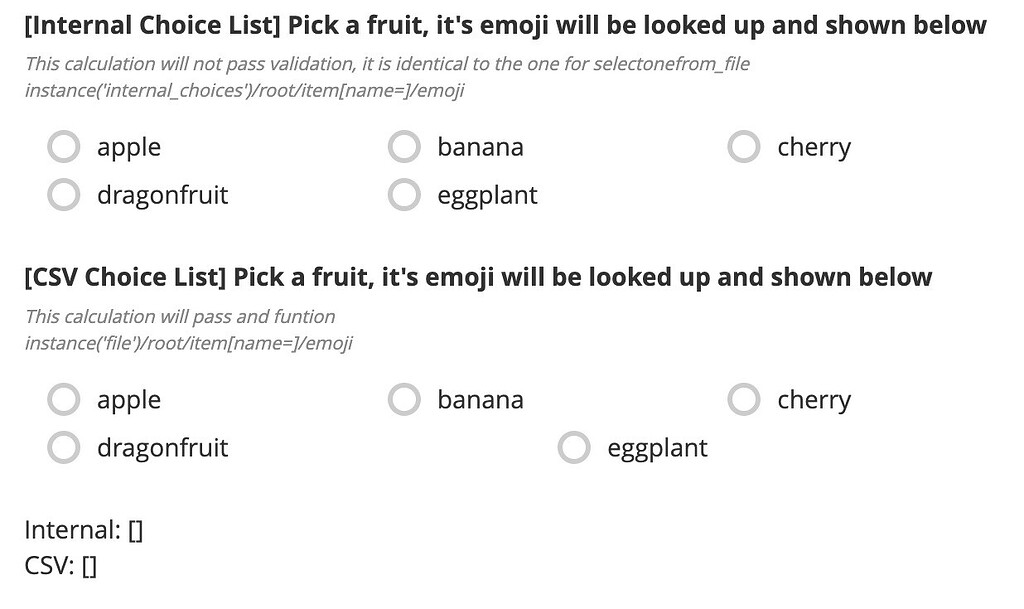Choose apple radio in CSV Choice List
The width and height of the screenshot is (1024, 609).
point(64,400)
